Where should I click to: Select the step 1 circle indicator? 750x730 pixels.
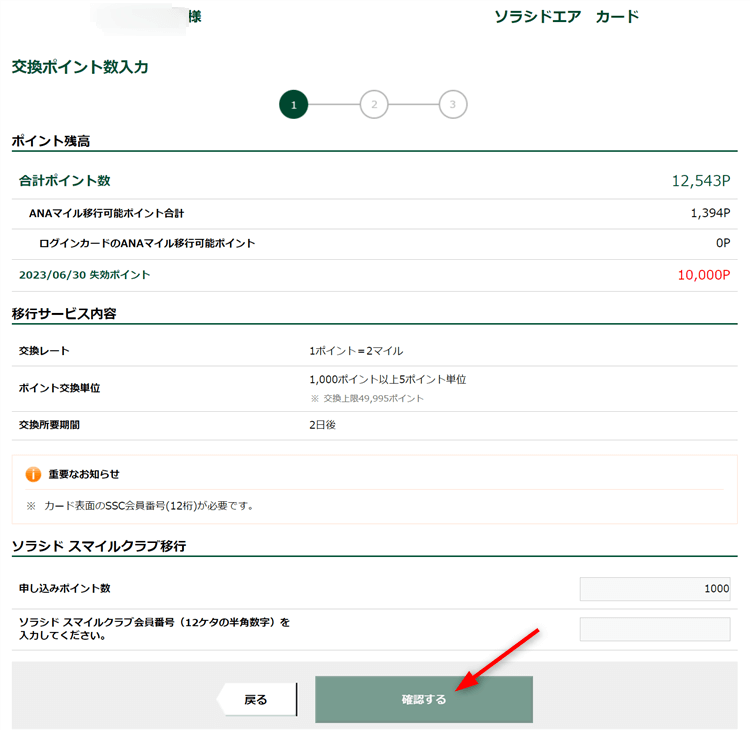(293, 104)
